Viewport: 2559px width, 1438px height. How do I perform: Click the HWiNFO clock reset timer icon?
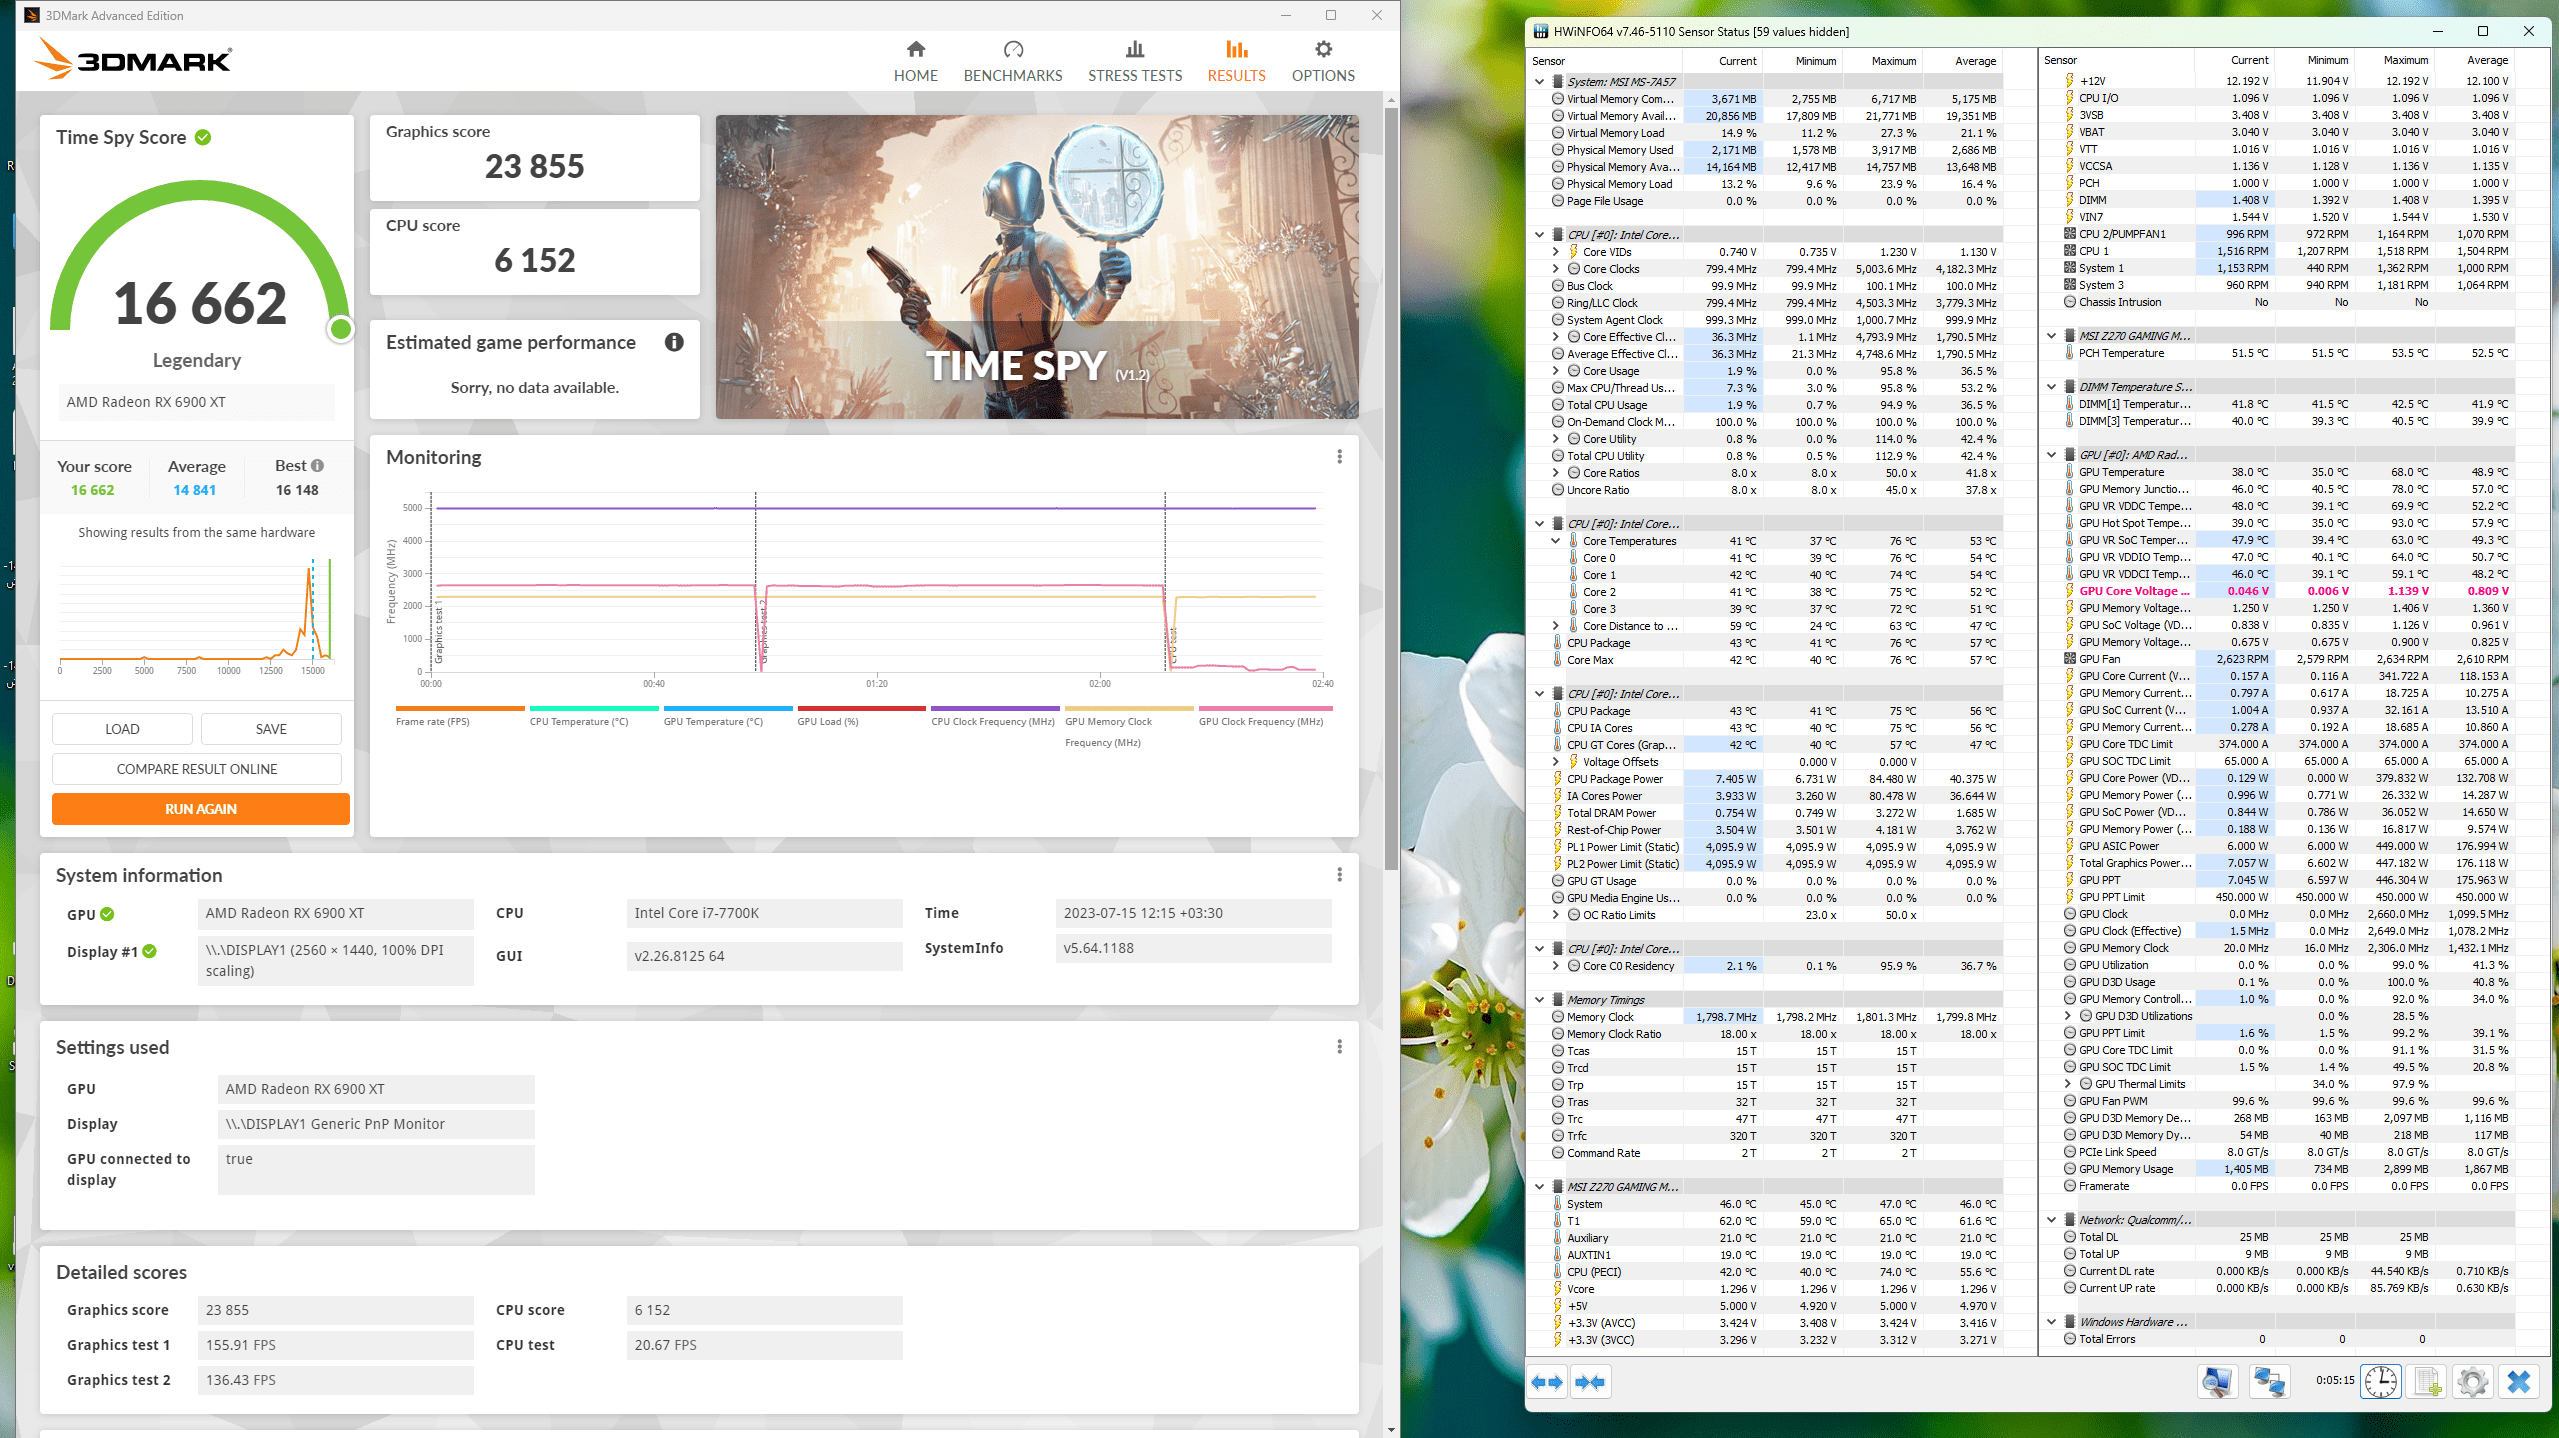(x=2381, y=1382)
